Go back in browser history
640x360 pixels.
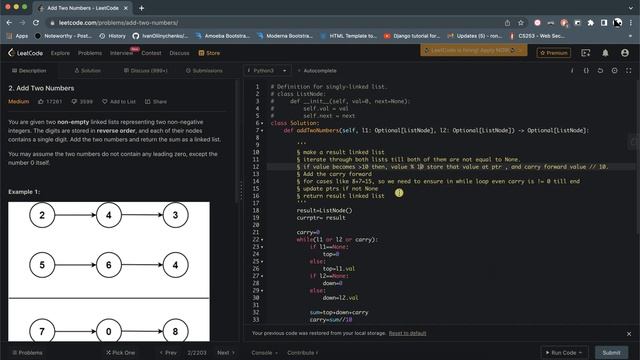tap(9, 23)
